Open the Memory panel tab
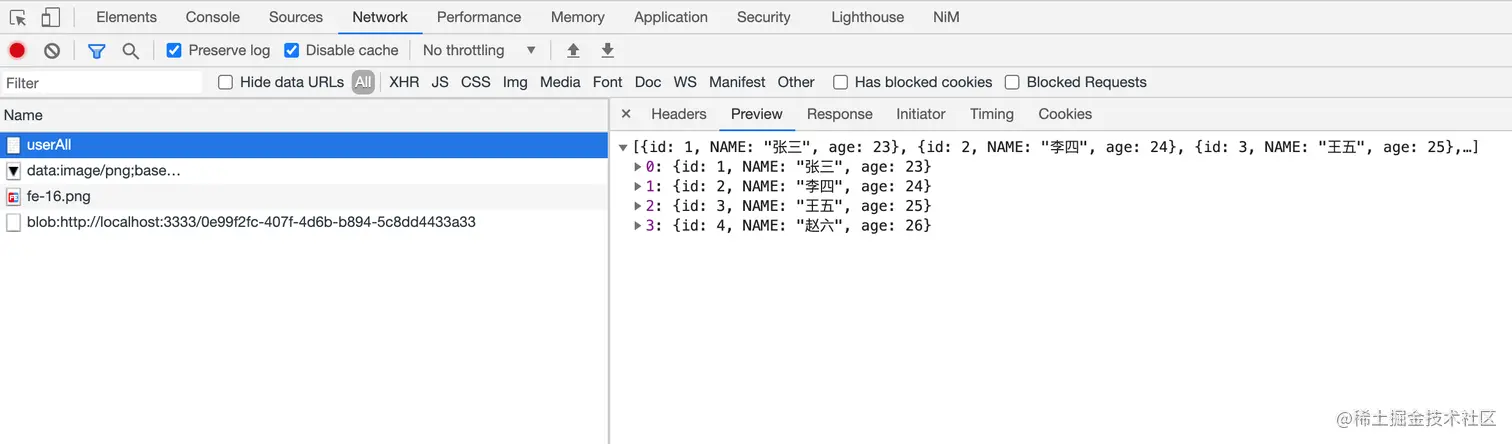This screenshot has height=444, width=1512. click(577, 17)
